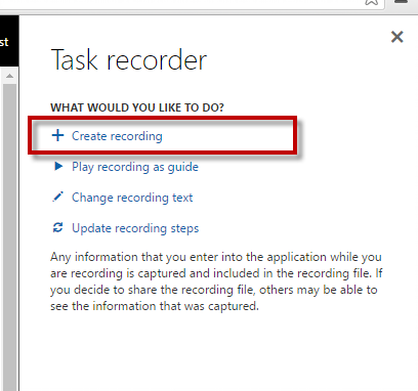Click the circular arrows update icon
The height and width of the screenshot is (391, 418).
58,228
